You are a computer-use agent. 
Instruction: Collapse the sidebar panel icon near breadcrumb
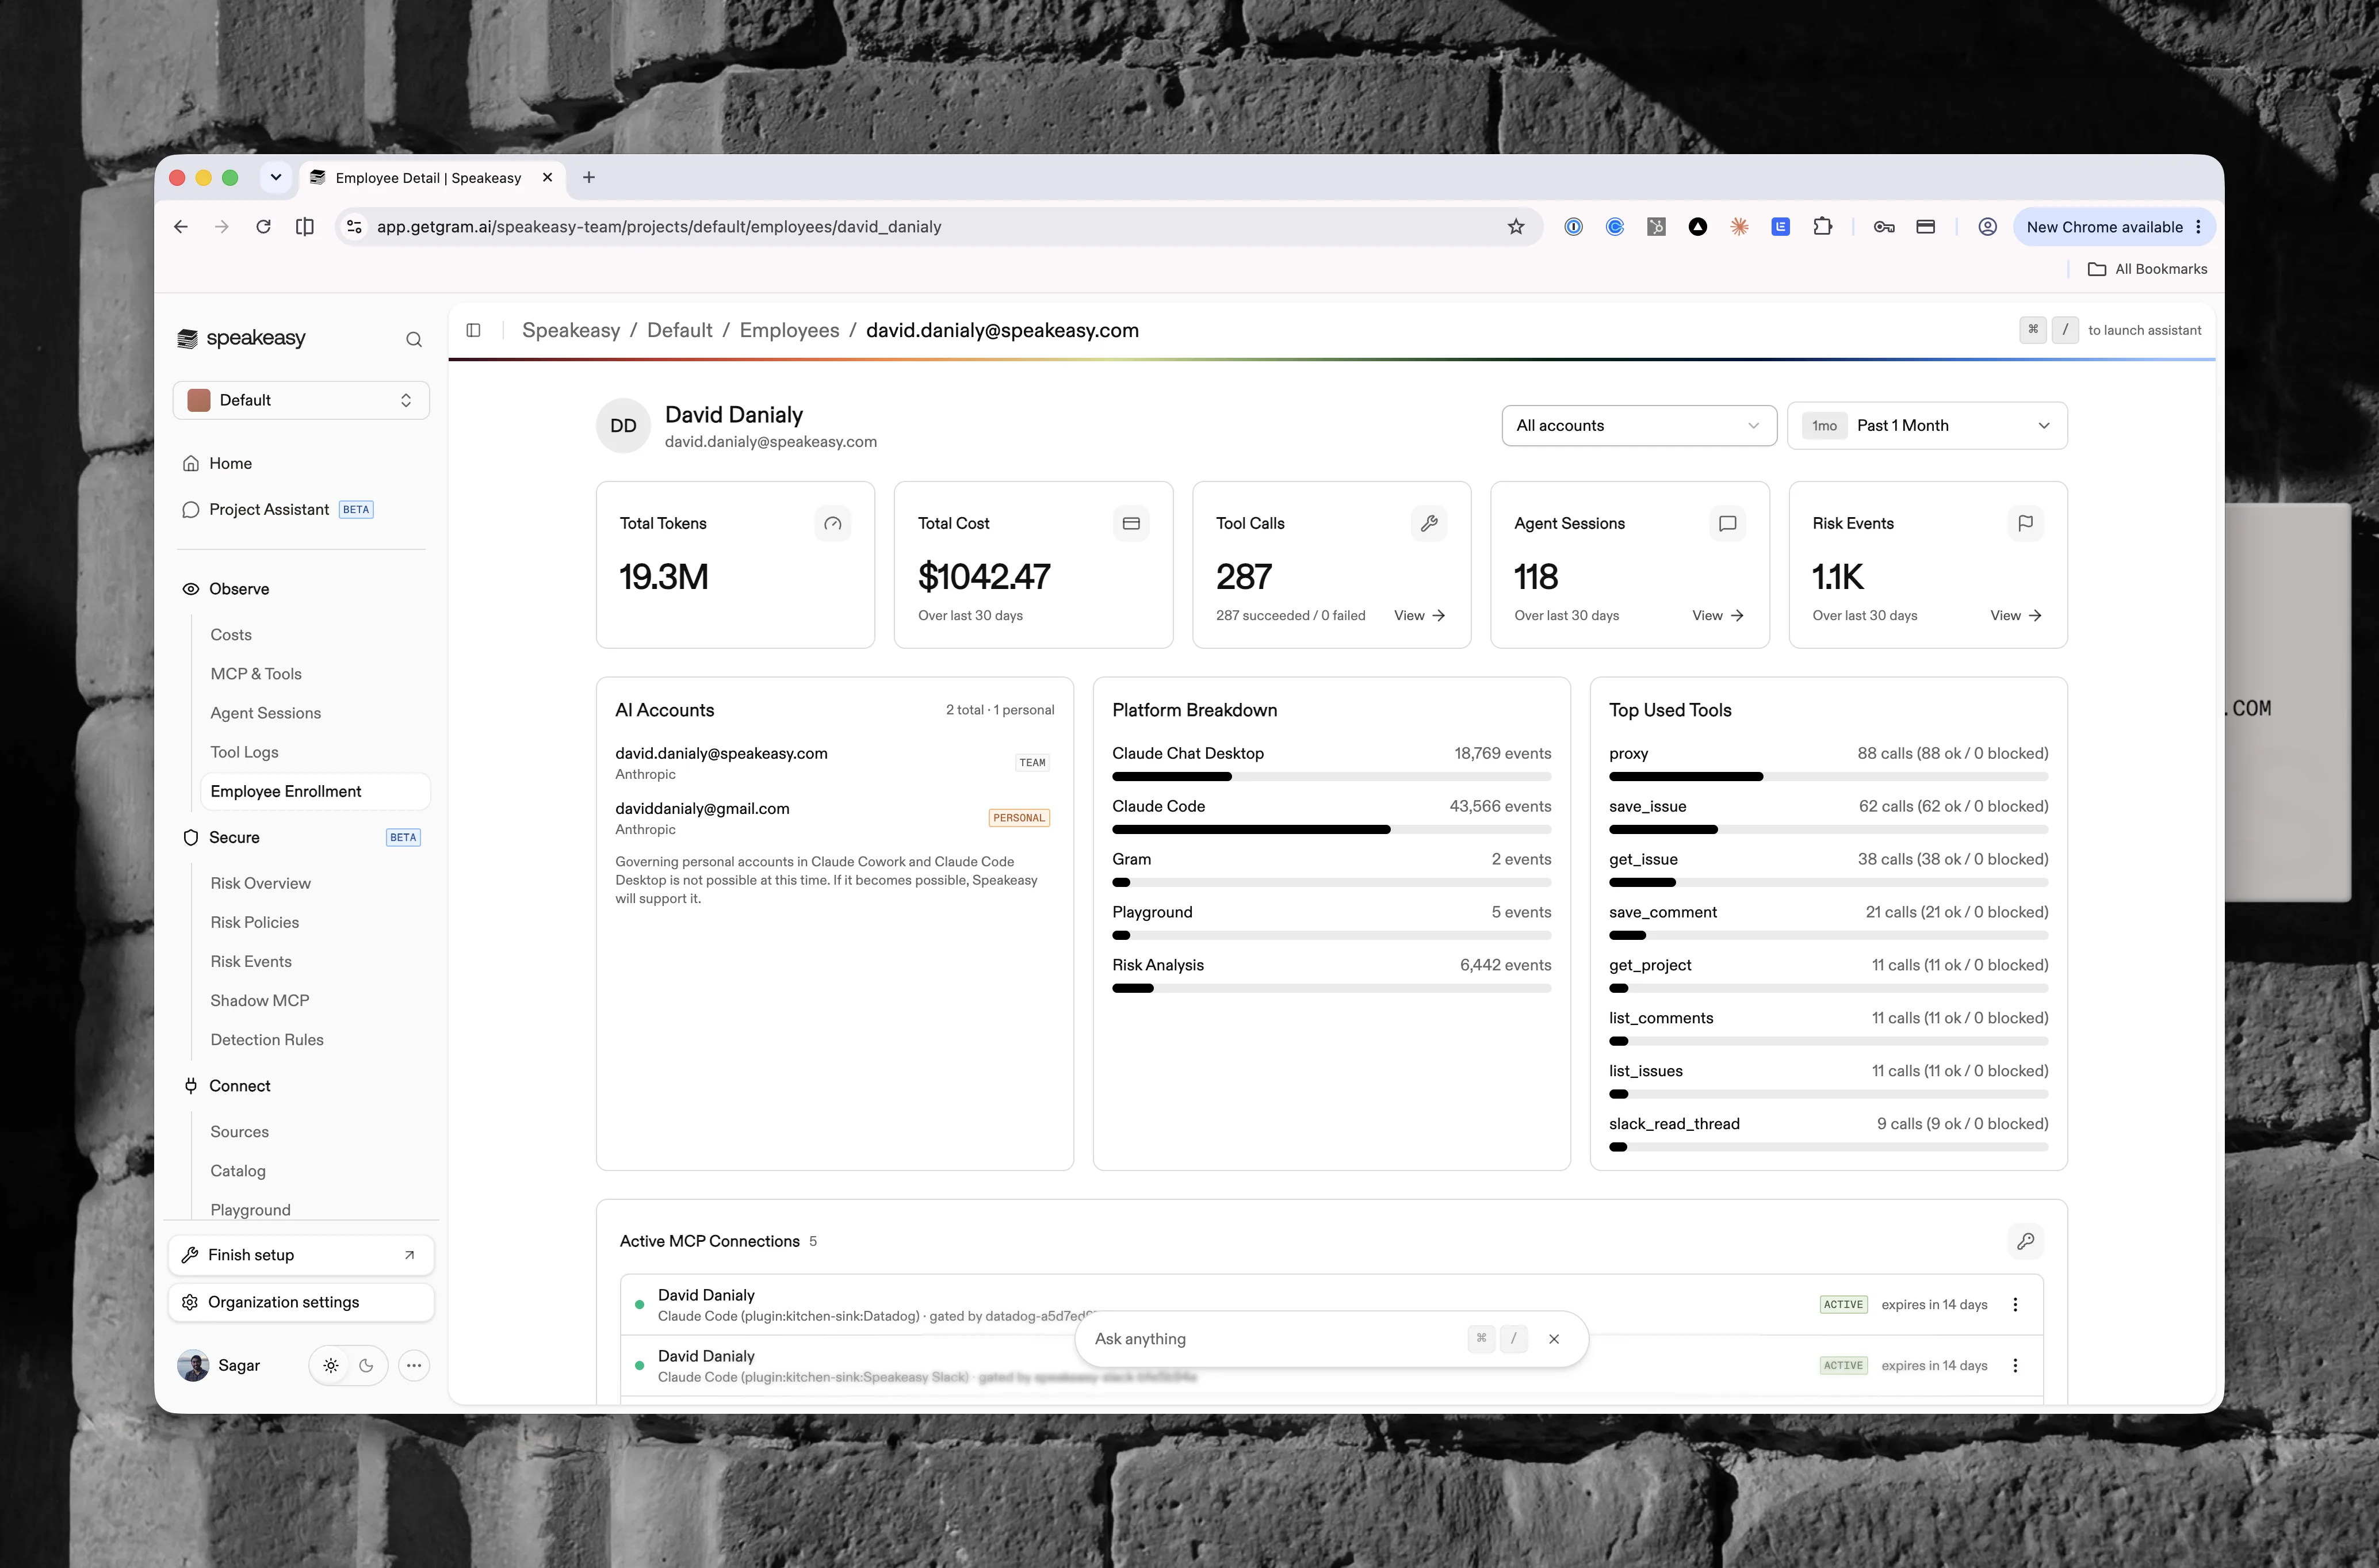coord(474,330)
